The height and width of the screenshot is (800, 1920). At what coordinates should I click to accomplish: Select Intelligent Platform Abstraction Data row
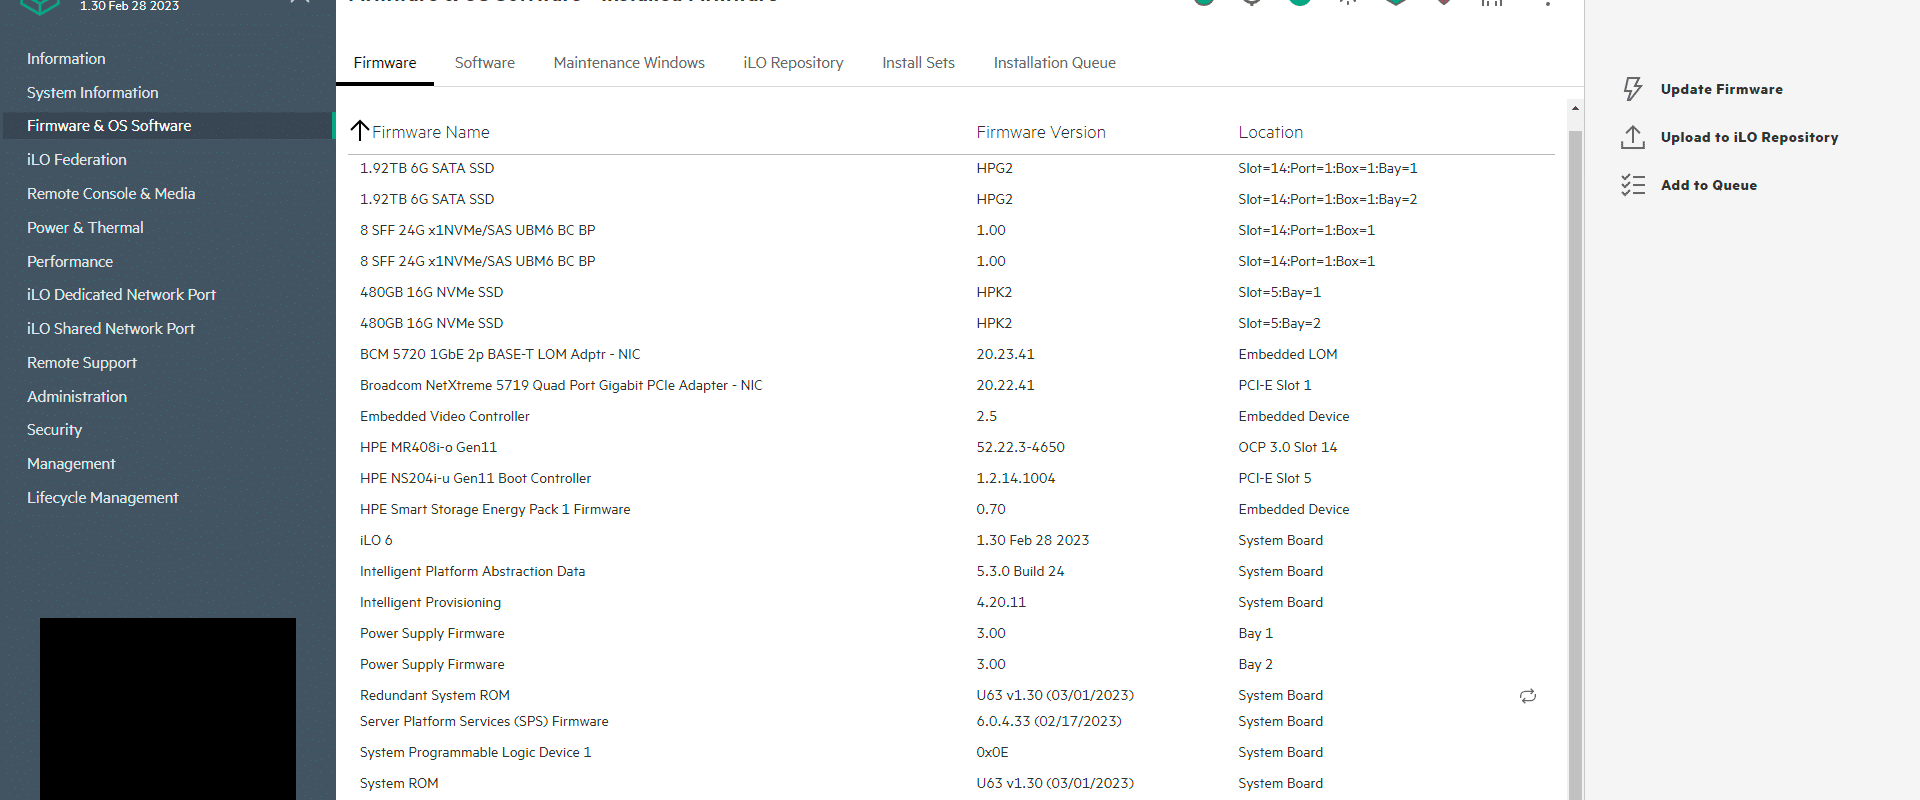(x=951, y=571)
